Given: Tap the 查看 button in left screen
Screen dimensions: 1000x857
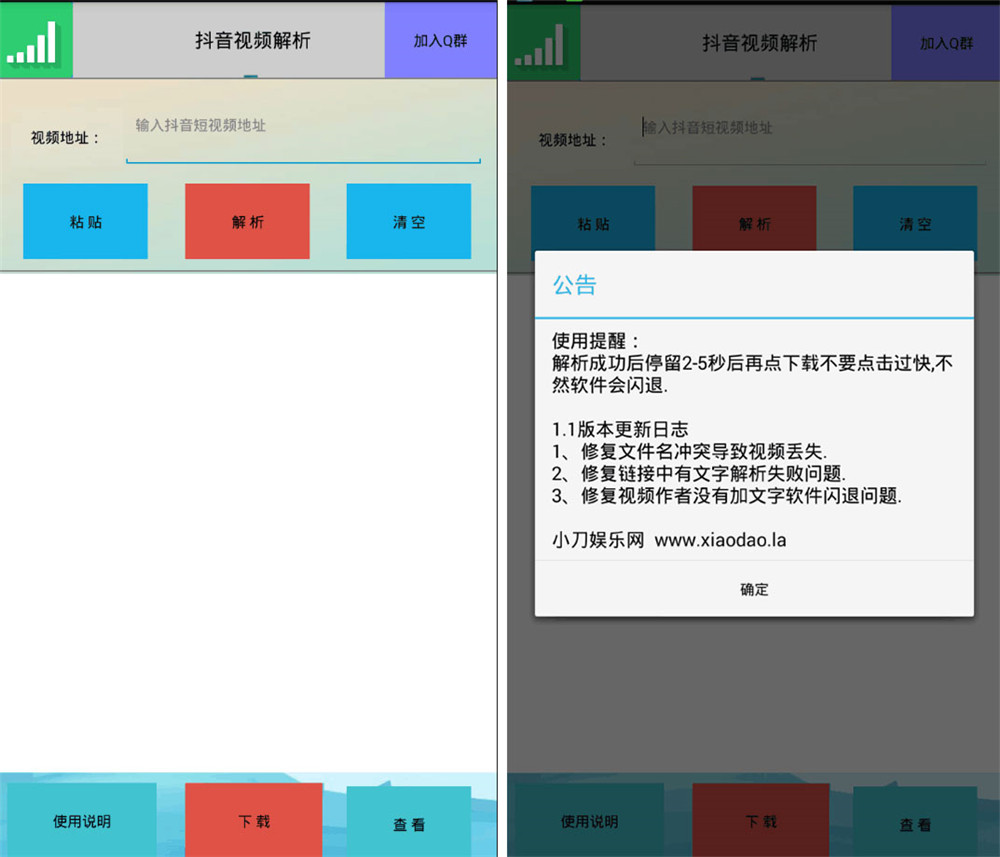Looking at the screenshot, I should [x=409, y=823].
